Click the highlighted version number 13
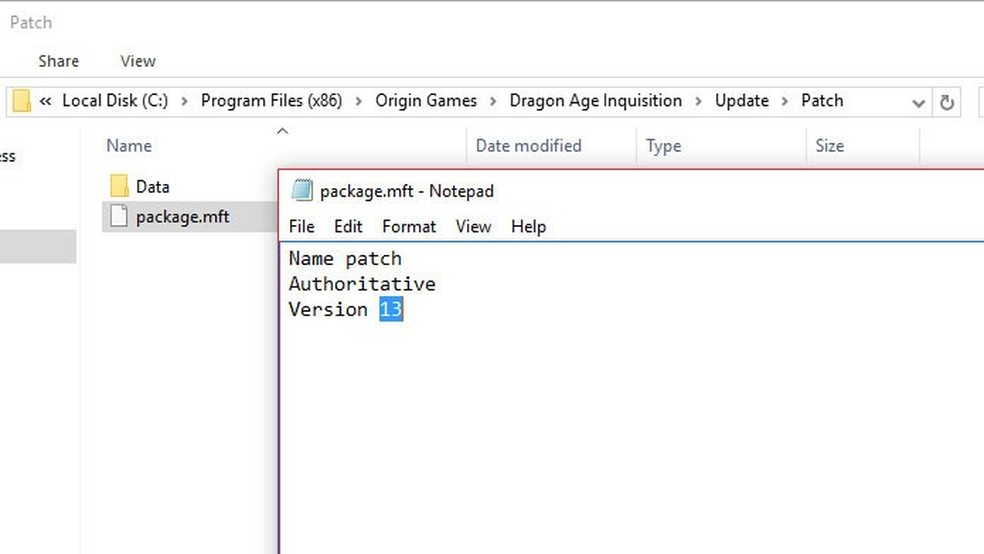Image resolution: width=984 pixels, height=554 pixels. (391, 310)
